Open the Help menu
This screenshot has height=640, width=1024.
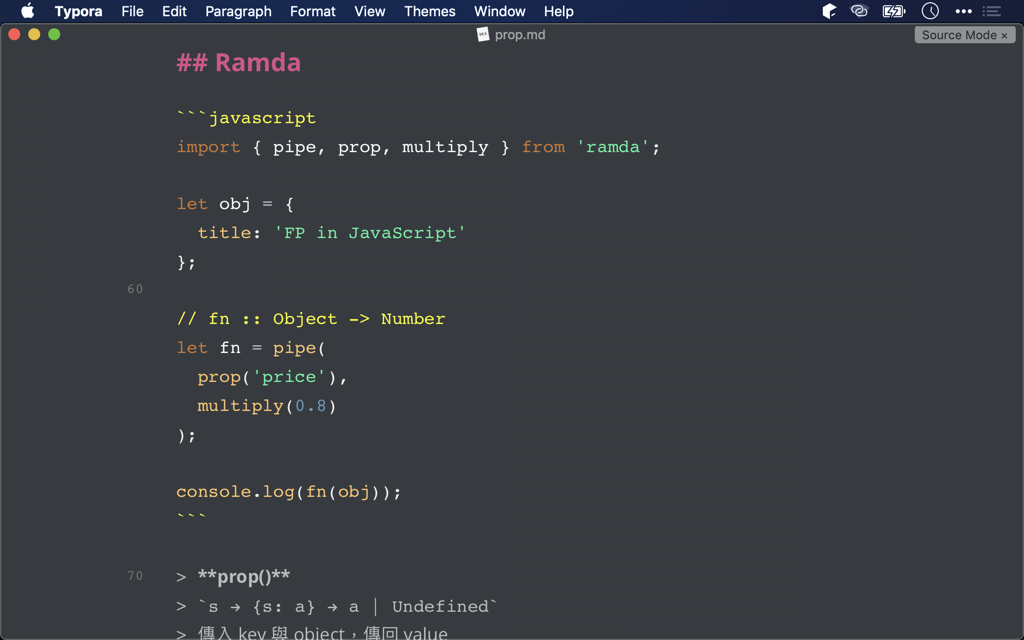coord(558,11)
